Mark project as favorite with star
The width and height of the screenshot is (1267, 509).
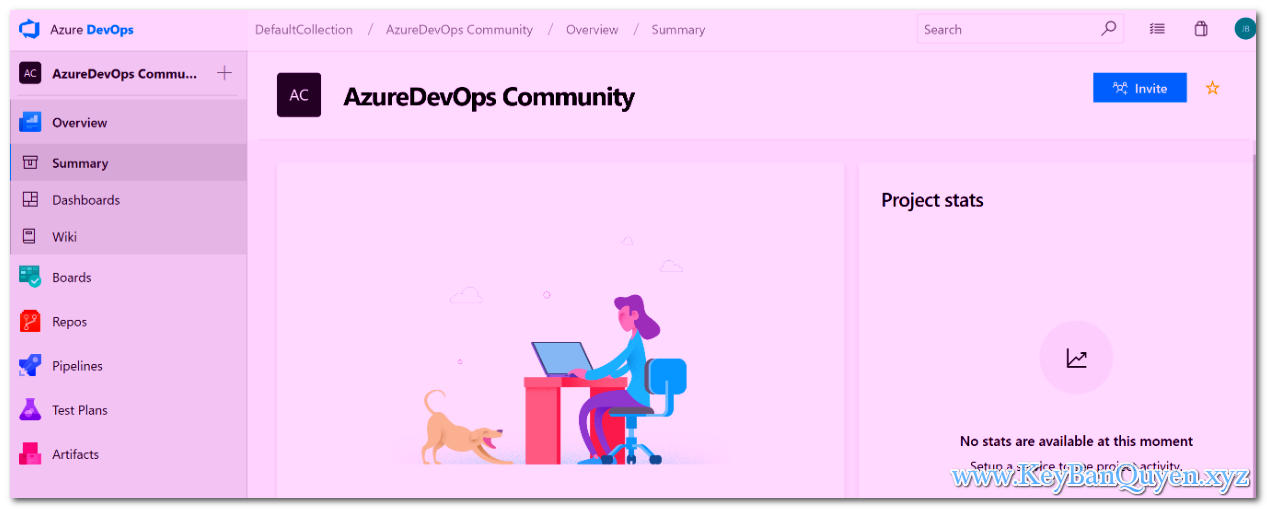(x=1213, y=88)
